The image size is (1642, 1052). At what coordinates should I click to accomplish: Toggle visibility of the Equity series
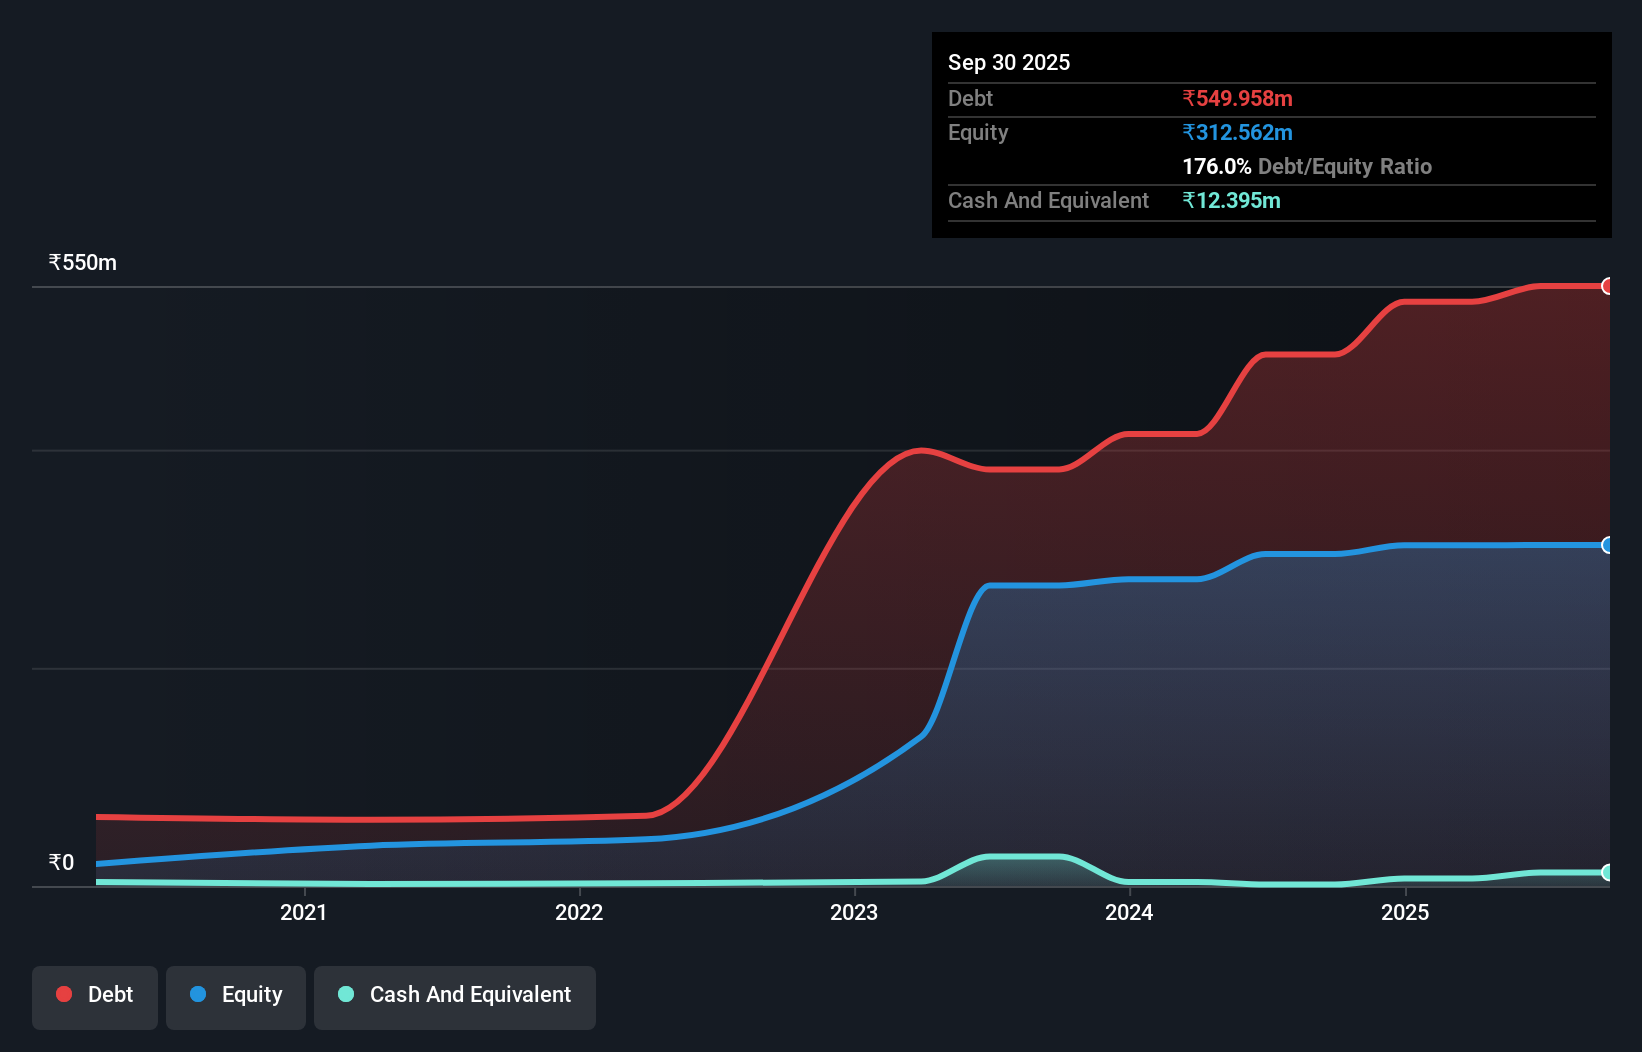click(235, 995)
